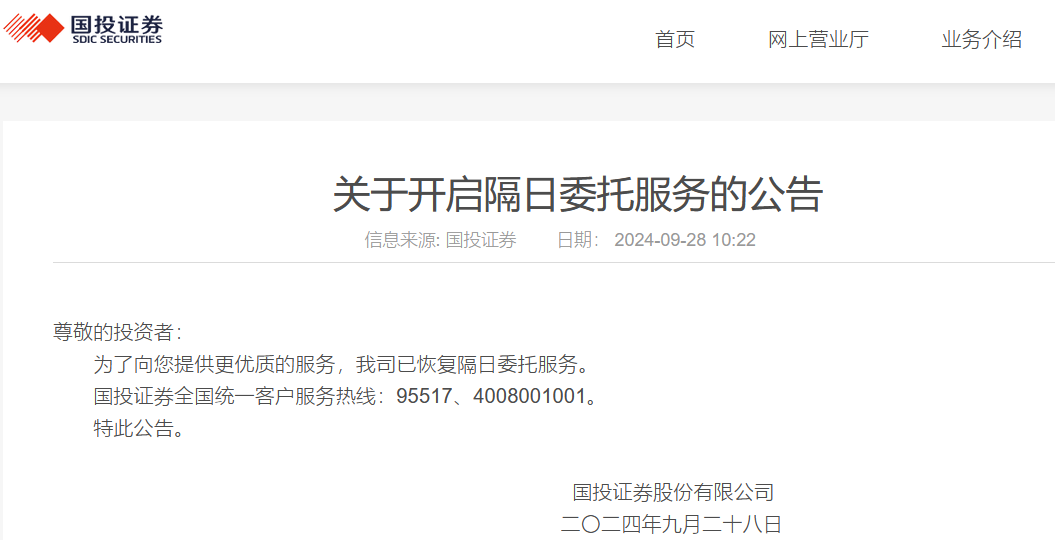Click the hotline number 95517
The height and width of the screenshot is (540, 1055).
click(424, 396)
